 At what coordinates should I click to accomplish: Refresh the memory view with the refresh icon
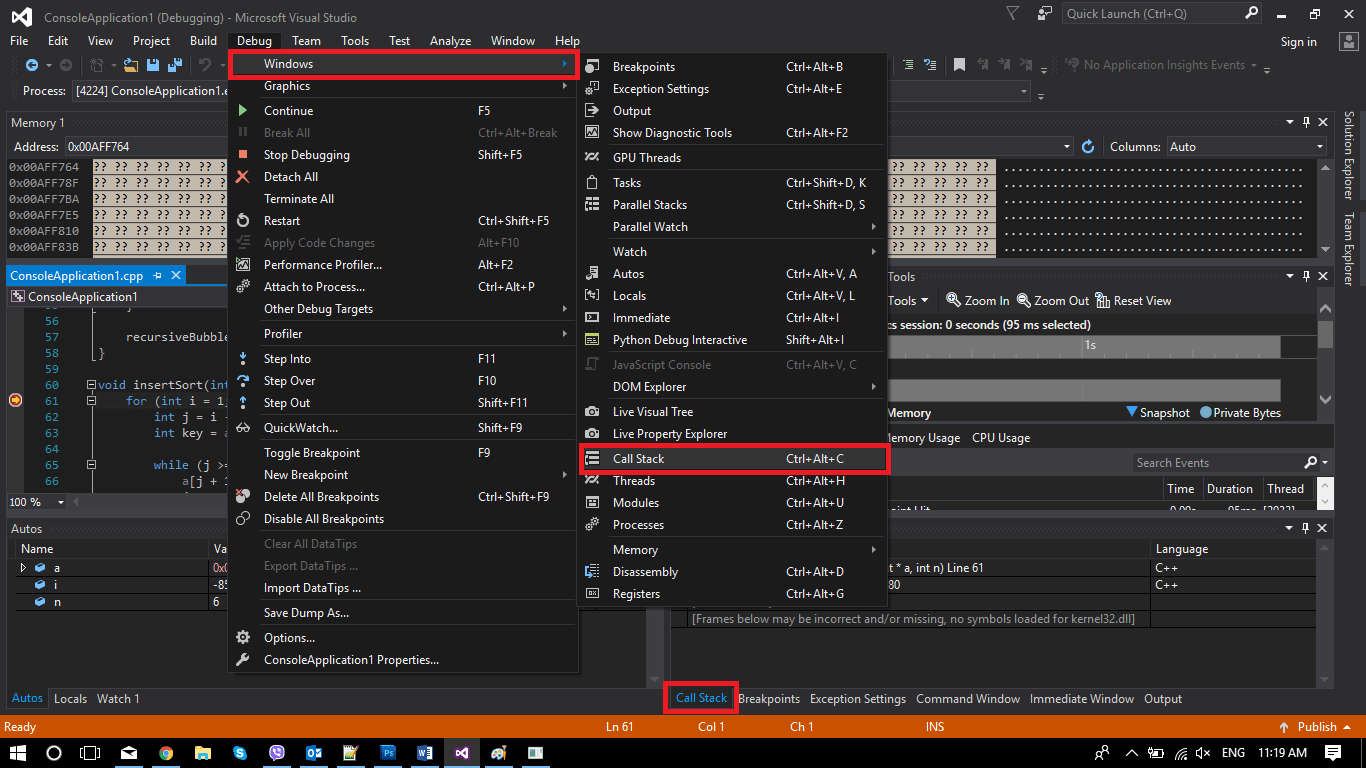point(1089,146)
